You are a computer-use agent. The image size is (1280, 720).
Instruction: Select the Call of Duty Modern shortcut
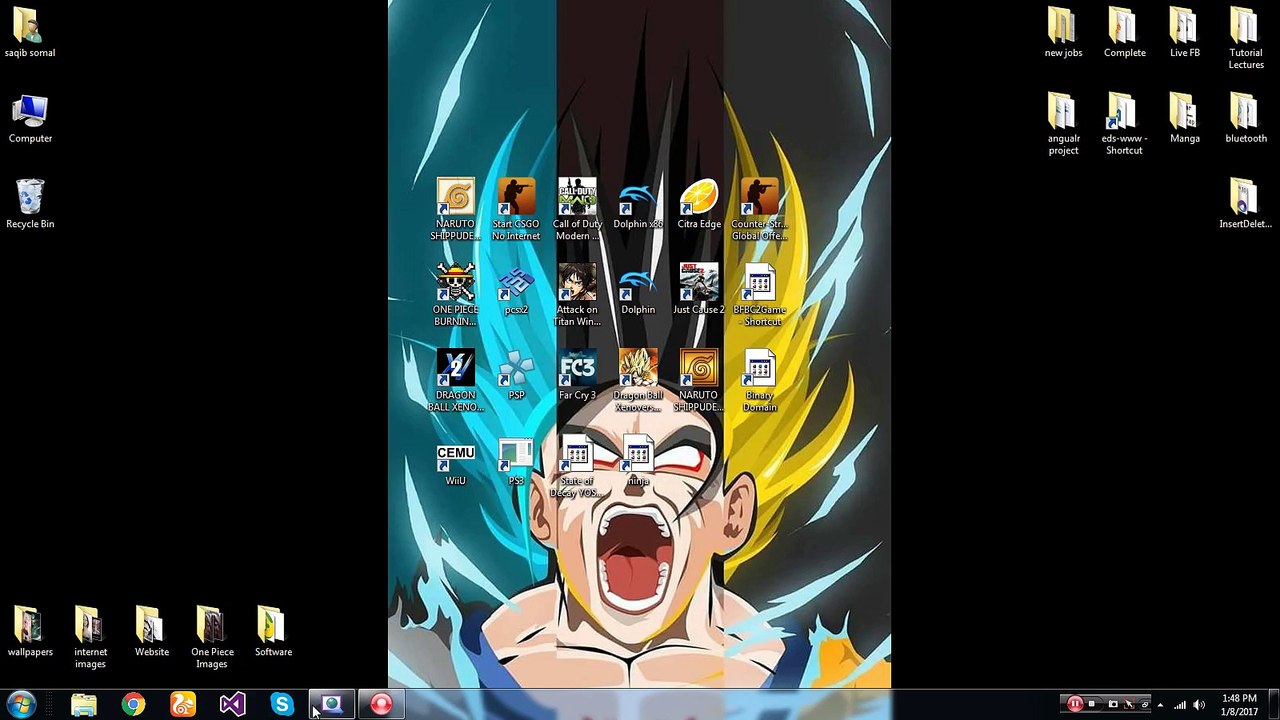(577, 210)
